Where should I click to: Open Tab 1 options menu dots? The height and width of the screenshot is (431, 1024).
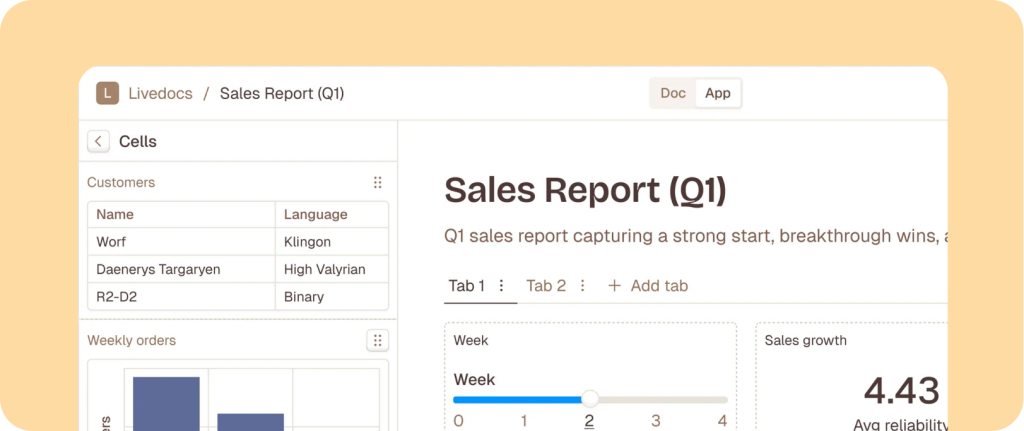[502, 286]
